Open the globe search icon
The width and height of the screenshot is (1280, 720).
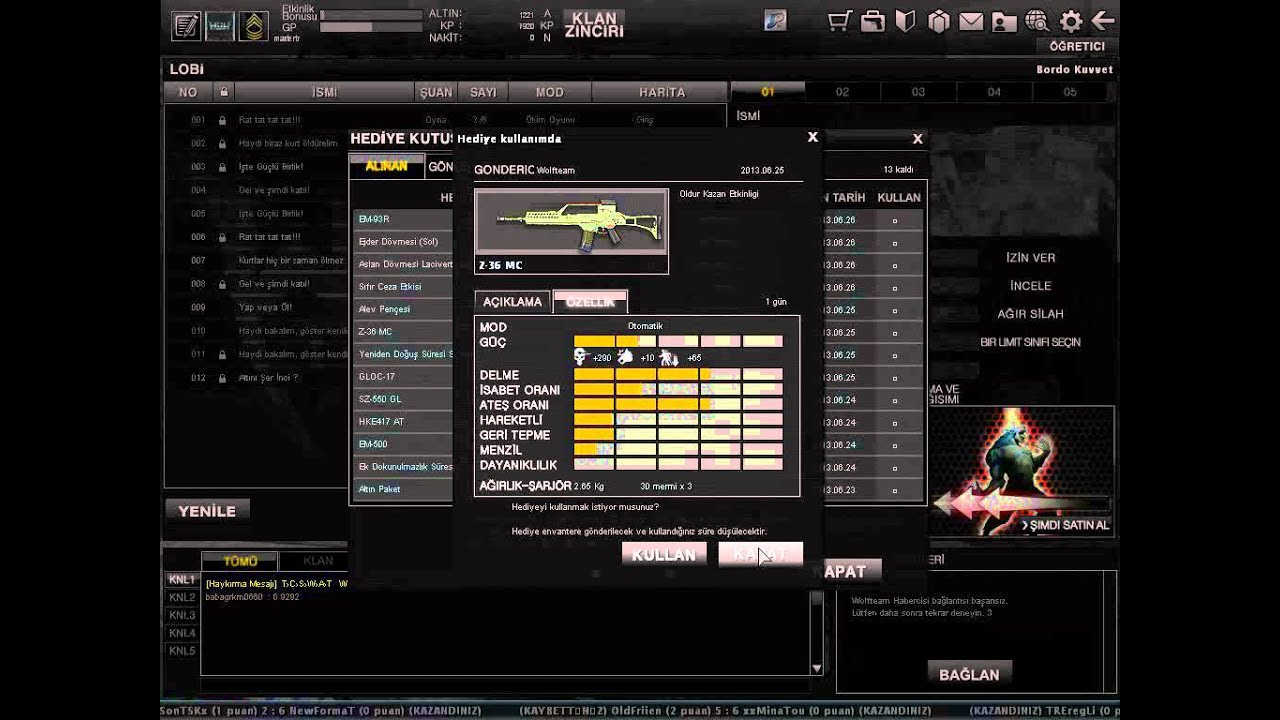pos(1037,22)
